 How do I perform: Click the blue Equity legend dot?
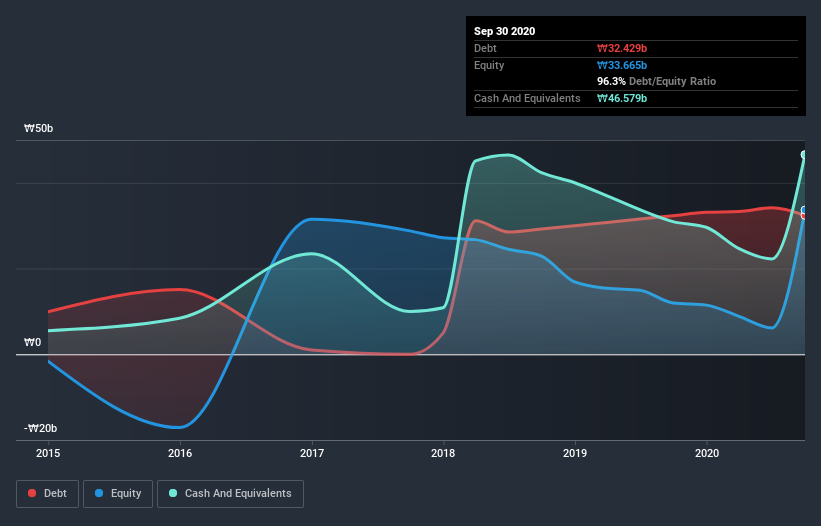click(x=99, y=493)
